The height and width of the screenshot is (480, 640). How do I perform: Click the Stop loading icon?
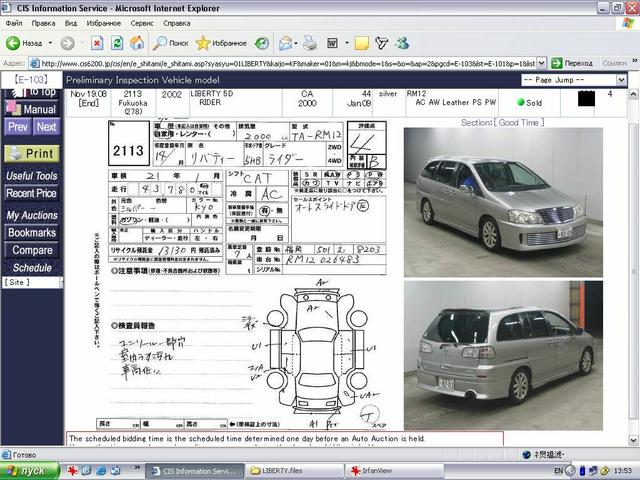(97, 43)
